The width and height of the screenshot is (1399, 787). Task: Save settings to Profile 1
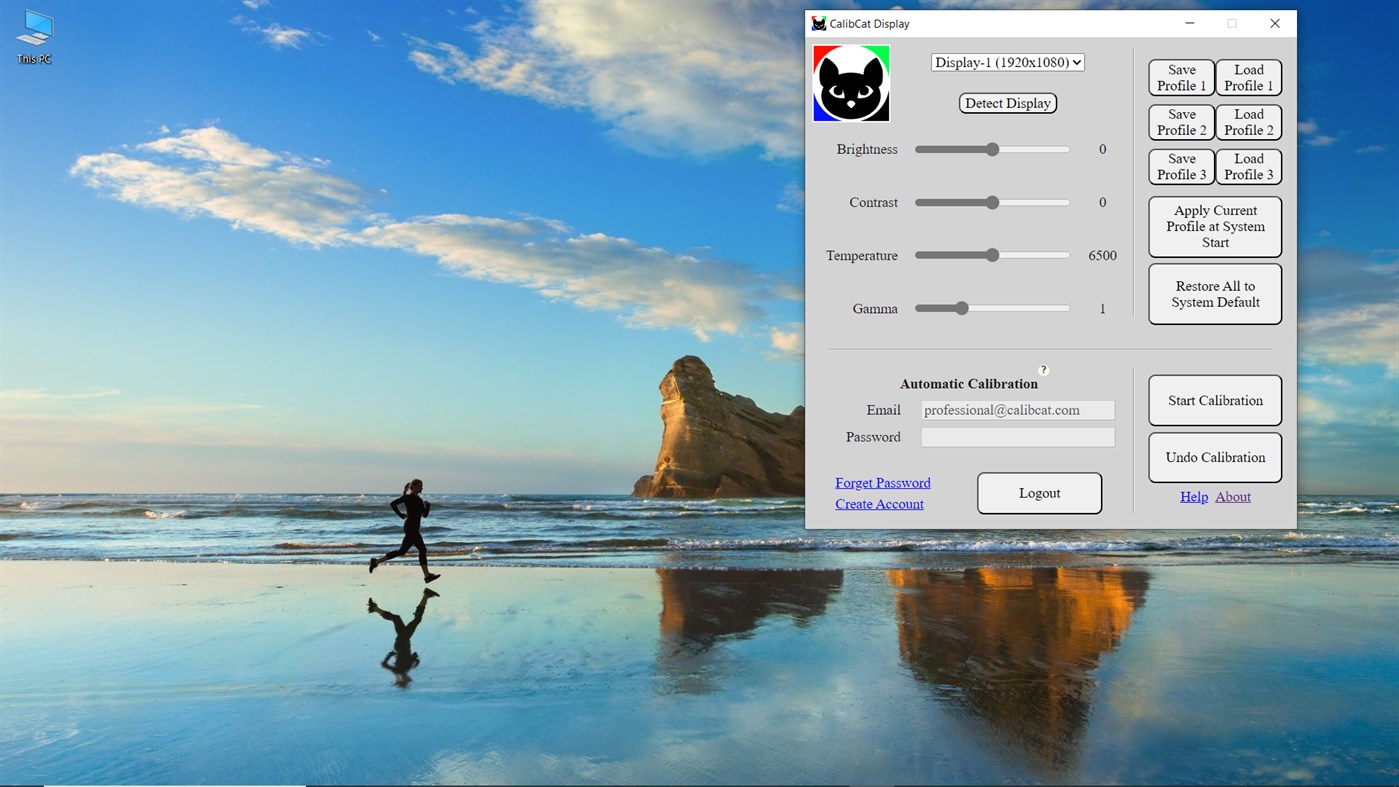click(1180, 77)
